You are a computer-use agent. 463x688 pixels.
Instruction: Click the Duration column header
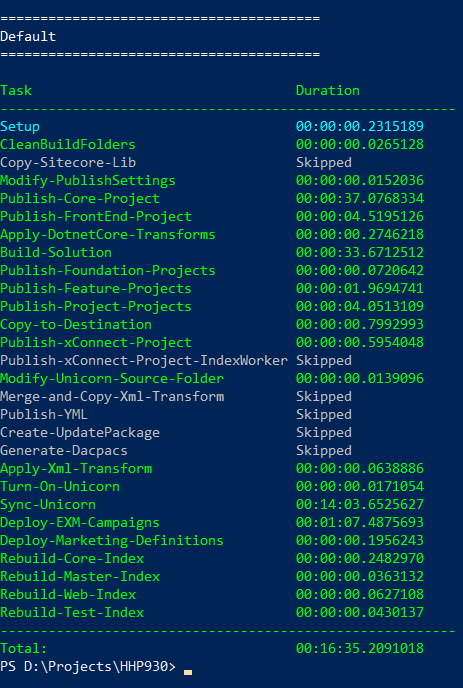tap(328, 91)
